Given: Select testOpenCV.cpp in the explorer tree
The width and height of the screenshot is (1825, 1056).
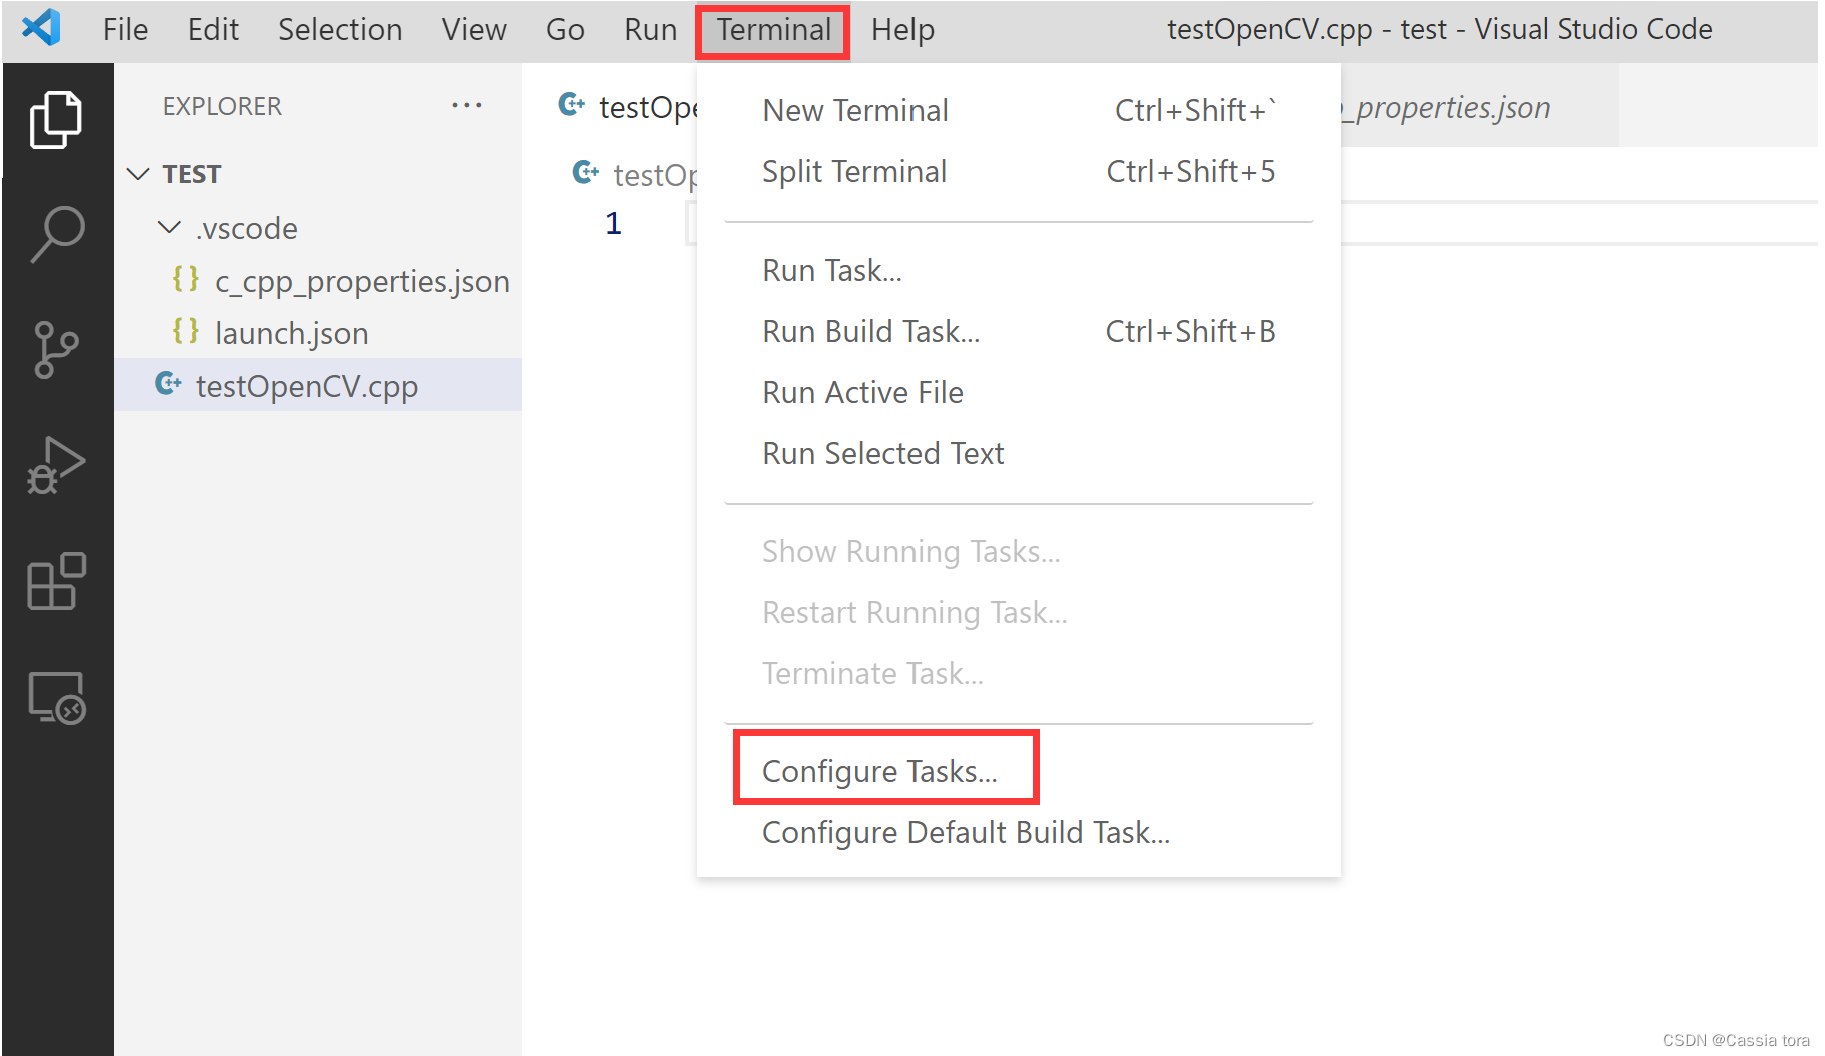Looking at the screenshot, I should (x=318, y=385).
